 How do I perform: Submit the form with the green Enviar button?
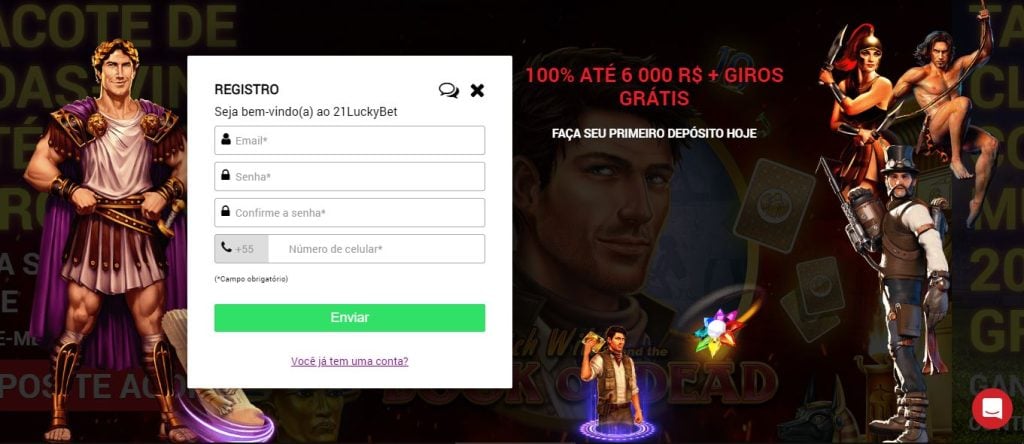(349, 317)
